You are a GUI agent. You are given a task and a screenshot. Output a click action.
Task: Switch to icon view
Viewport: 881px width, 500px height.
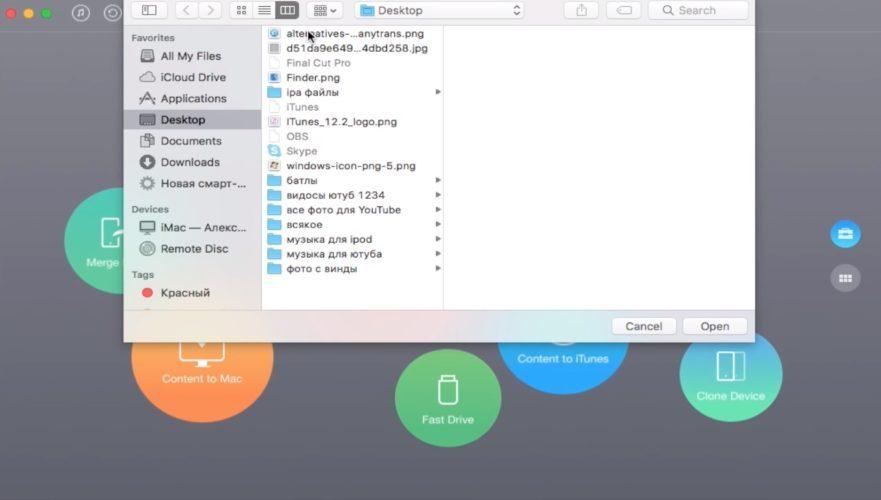[241, 10]
